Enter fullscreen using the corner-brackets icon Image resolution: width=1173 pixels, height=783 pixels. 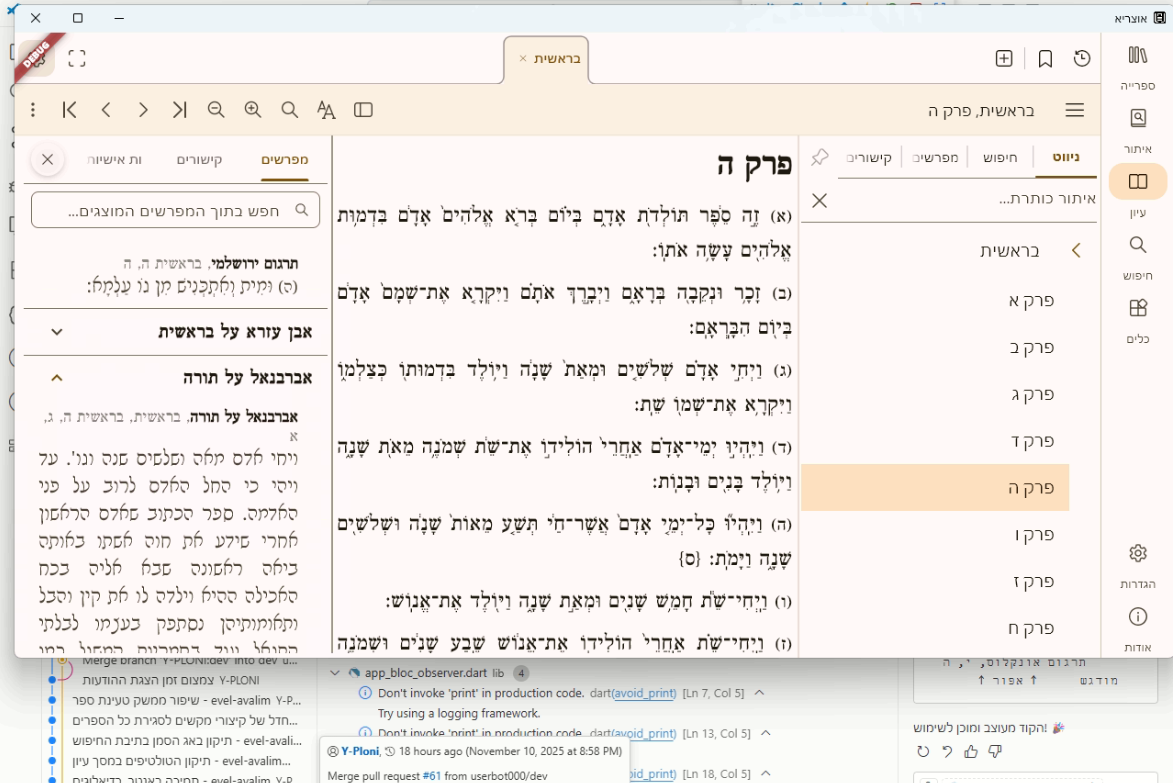pyautogui.click(x=75, y=58)
